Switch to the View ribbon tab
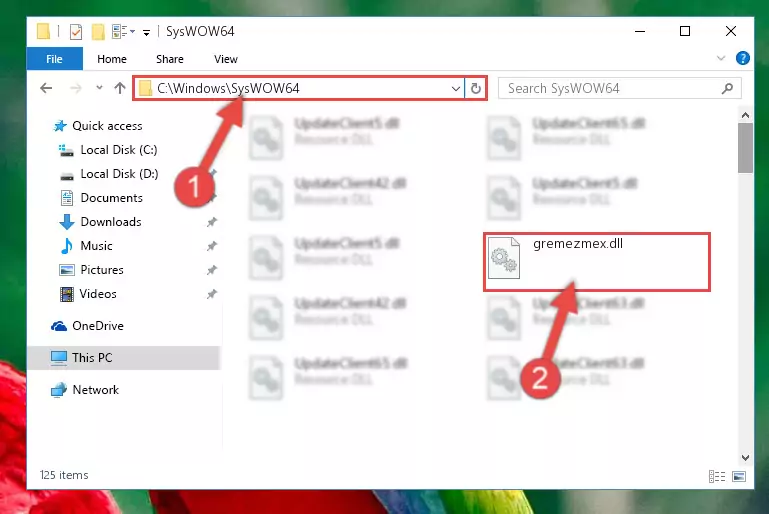This screenshot has height=514, width=769. (226, 59)
